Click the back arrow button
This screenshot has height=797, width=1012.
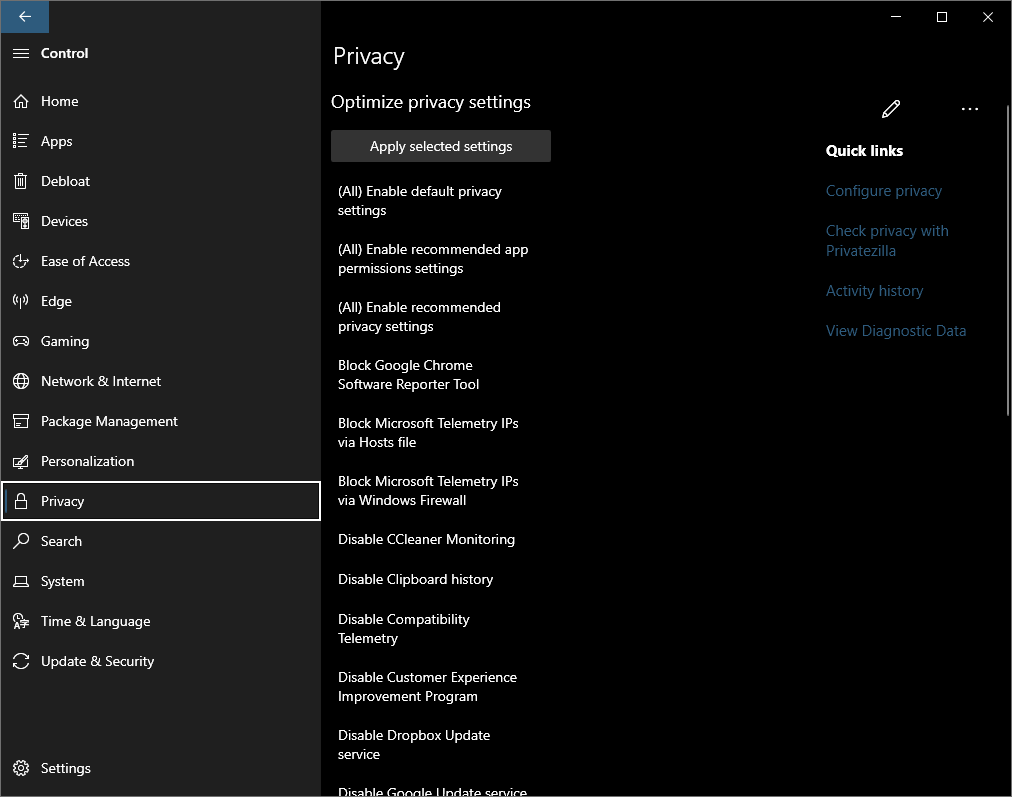pos(25,17)
